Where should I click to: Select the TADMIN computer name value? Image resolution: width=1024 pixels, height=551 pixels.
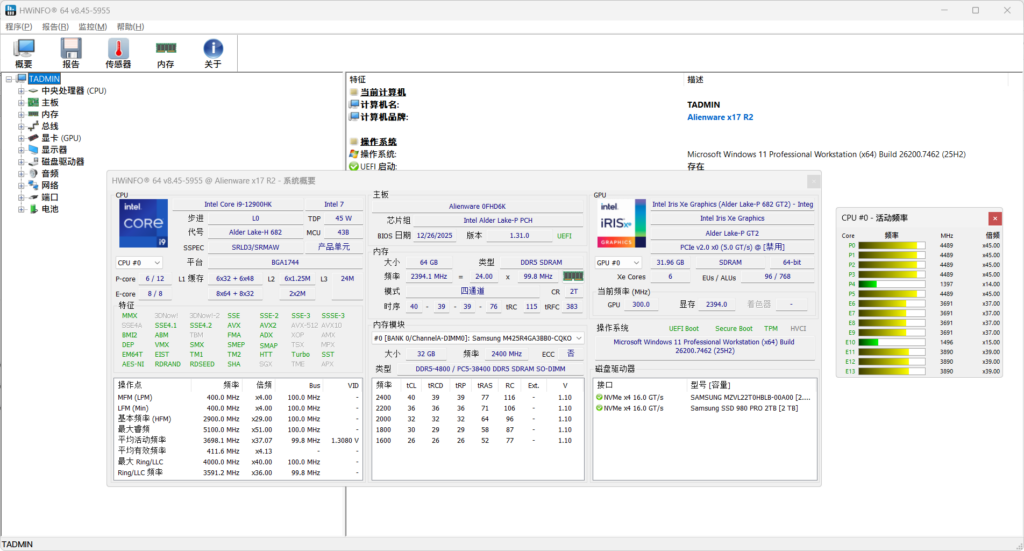(x=703, y=104)
